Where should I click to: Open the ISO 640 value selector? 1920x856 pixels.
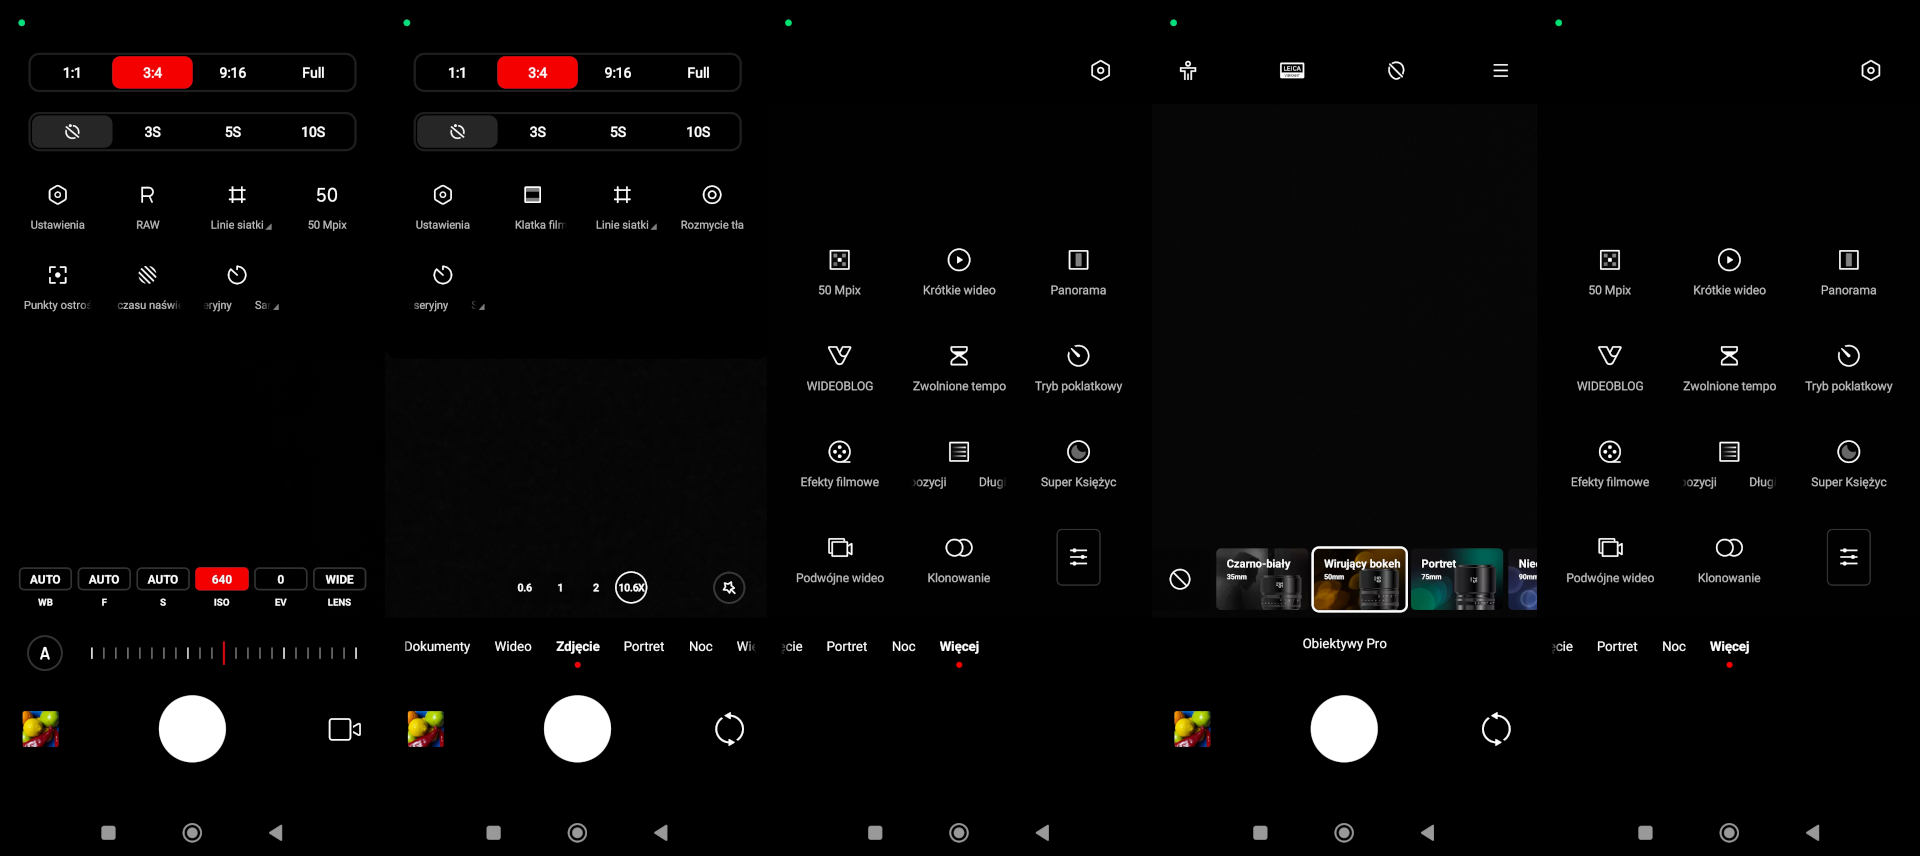pos(221,580)
